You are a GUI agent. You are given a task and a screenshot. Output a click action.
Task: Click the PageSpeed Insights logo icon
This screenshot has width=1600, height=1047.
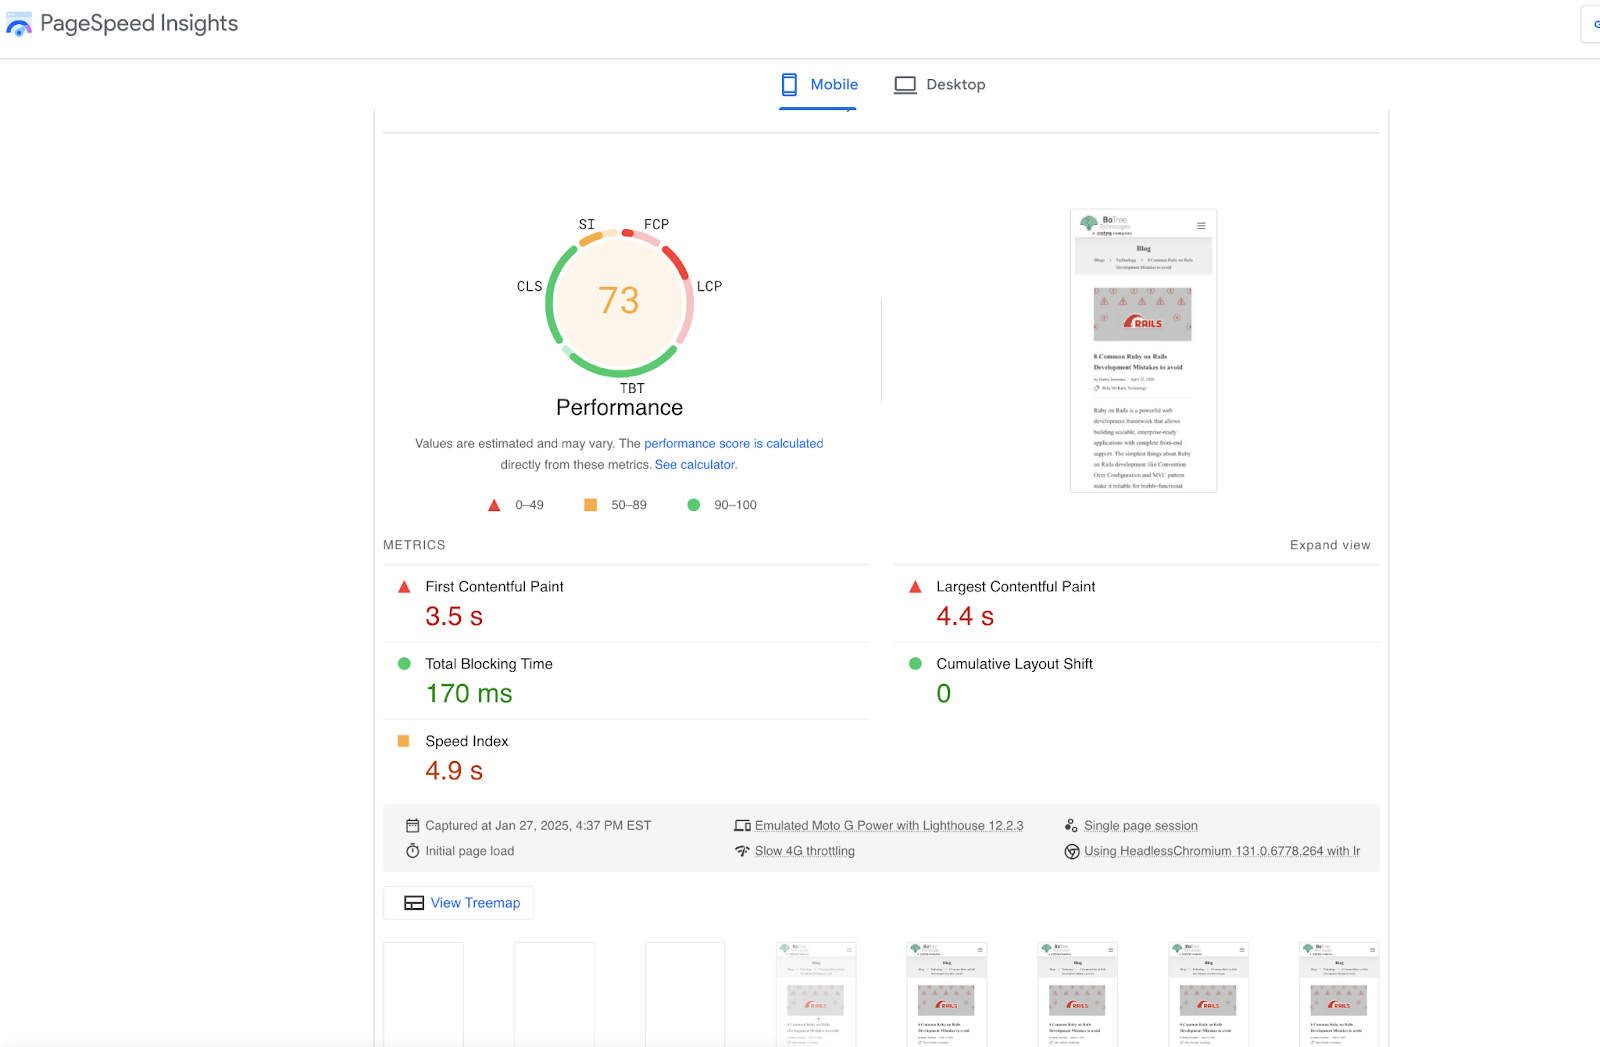point(18,25)
